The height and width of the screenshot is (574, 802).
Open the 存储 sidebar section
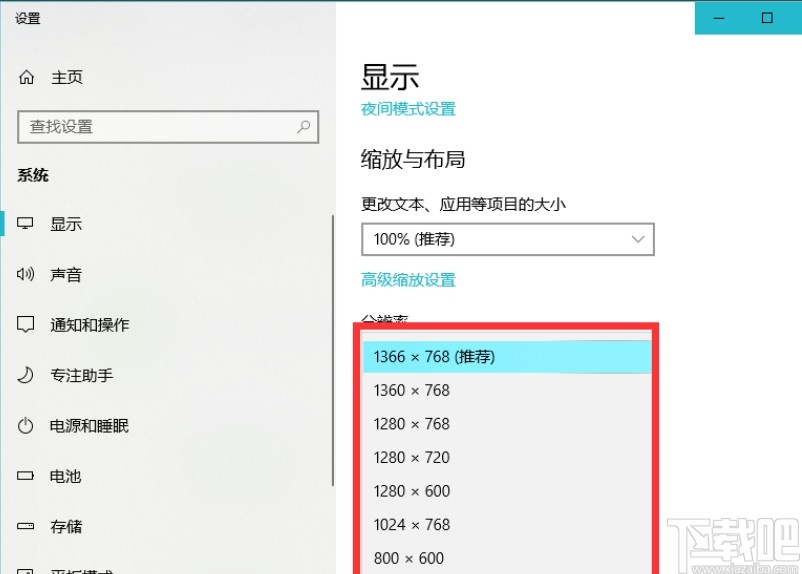(66, 526)
